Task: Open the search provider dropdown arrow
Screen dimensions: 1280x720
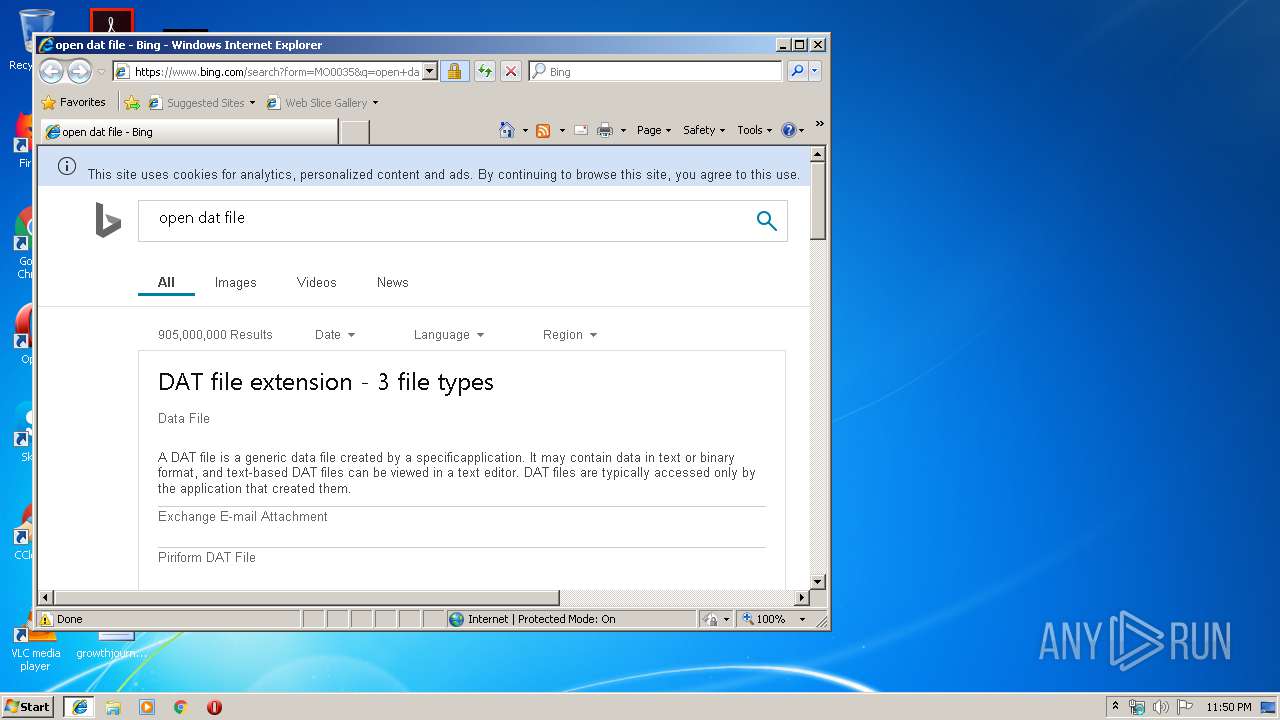Action: pyautogui.click(x=815, y=72)
